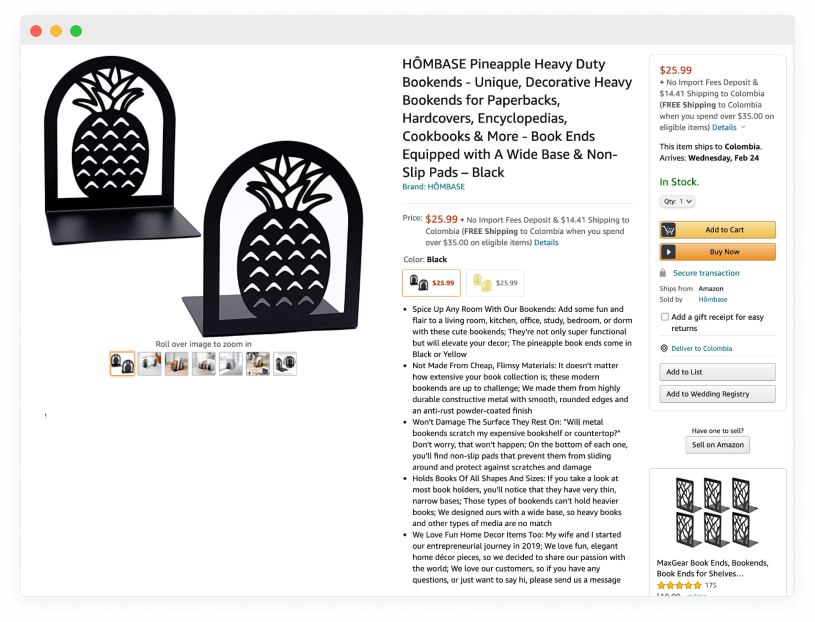The width and height of the screenshot is (815, 622).
Task: Click the Details link under the price
Action: tap(546, 243)
